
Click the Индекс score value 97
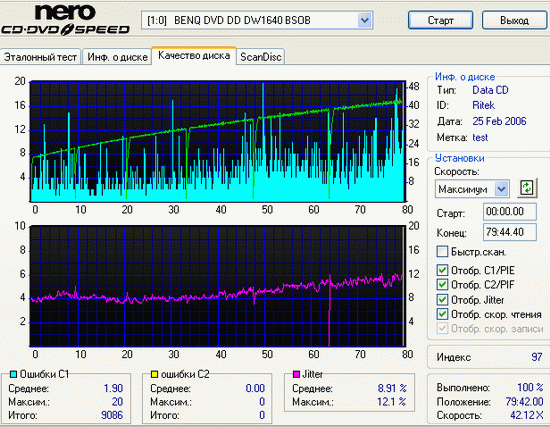(537, 357)
